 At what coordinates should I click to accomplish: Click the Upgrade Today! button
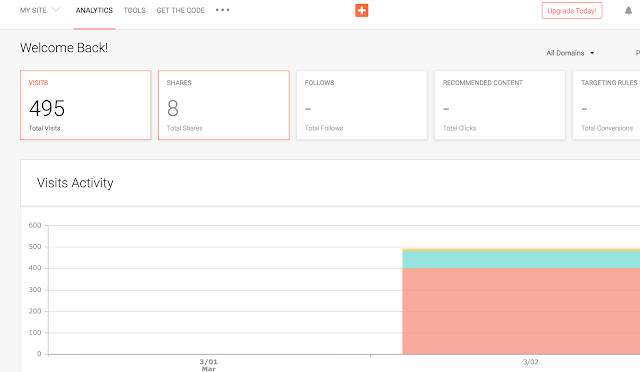point(572,11)
